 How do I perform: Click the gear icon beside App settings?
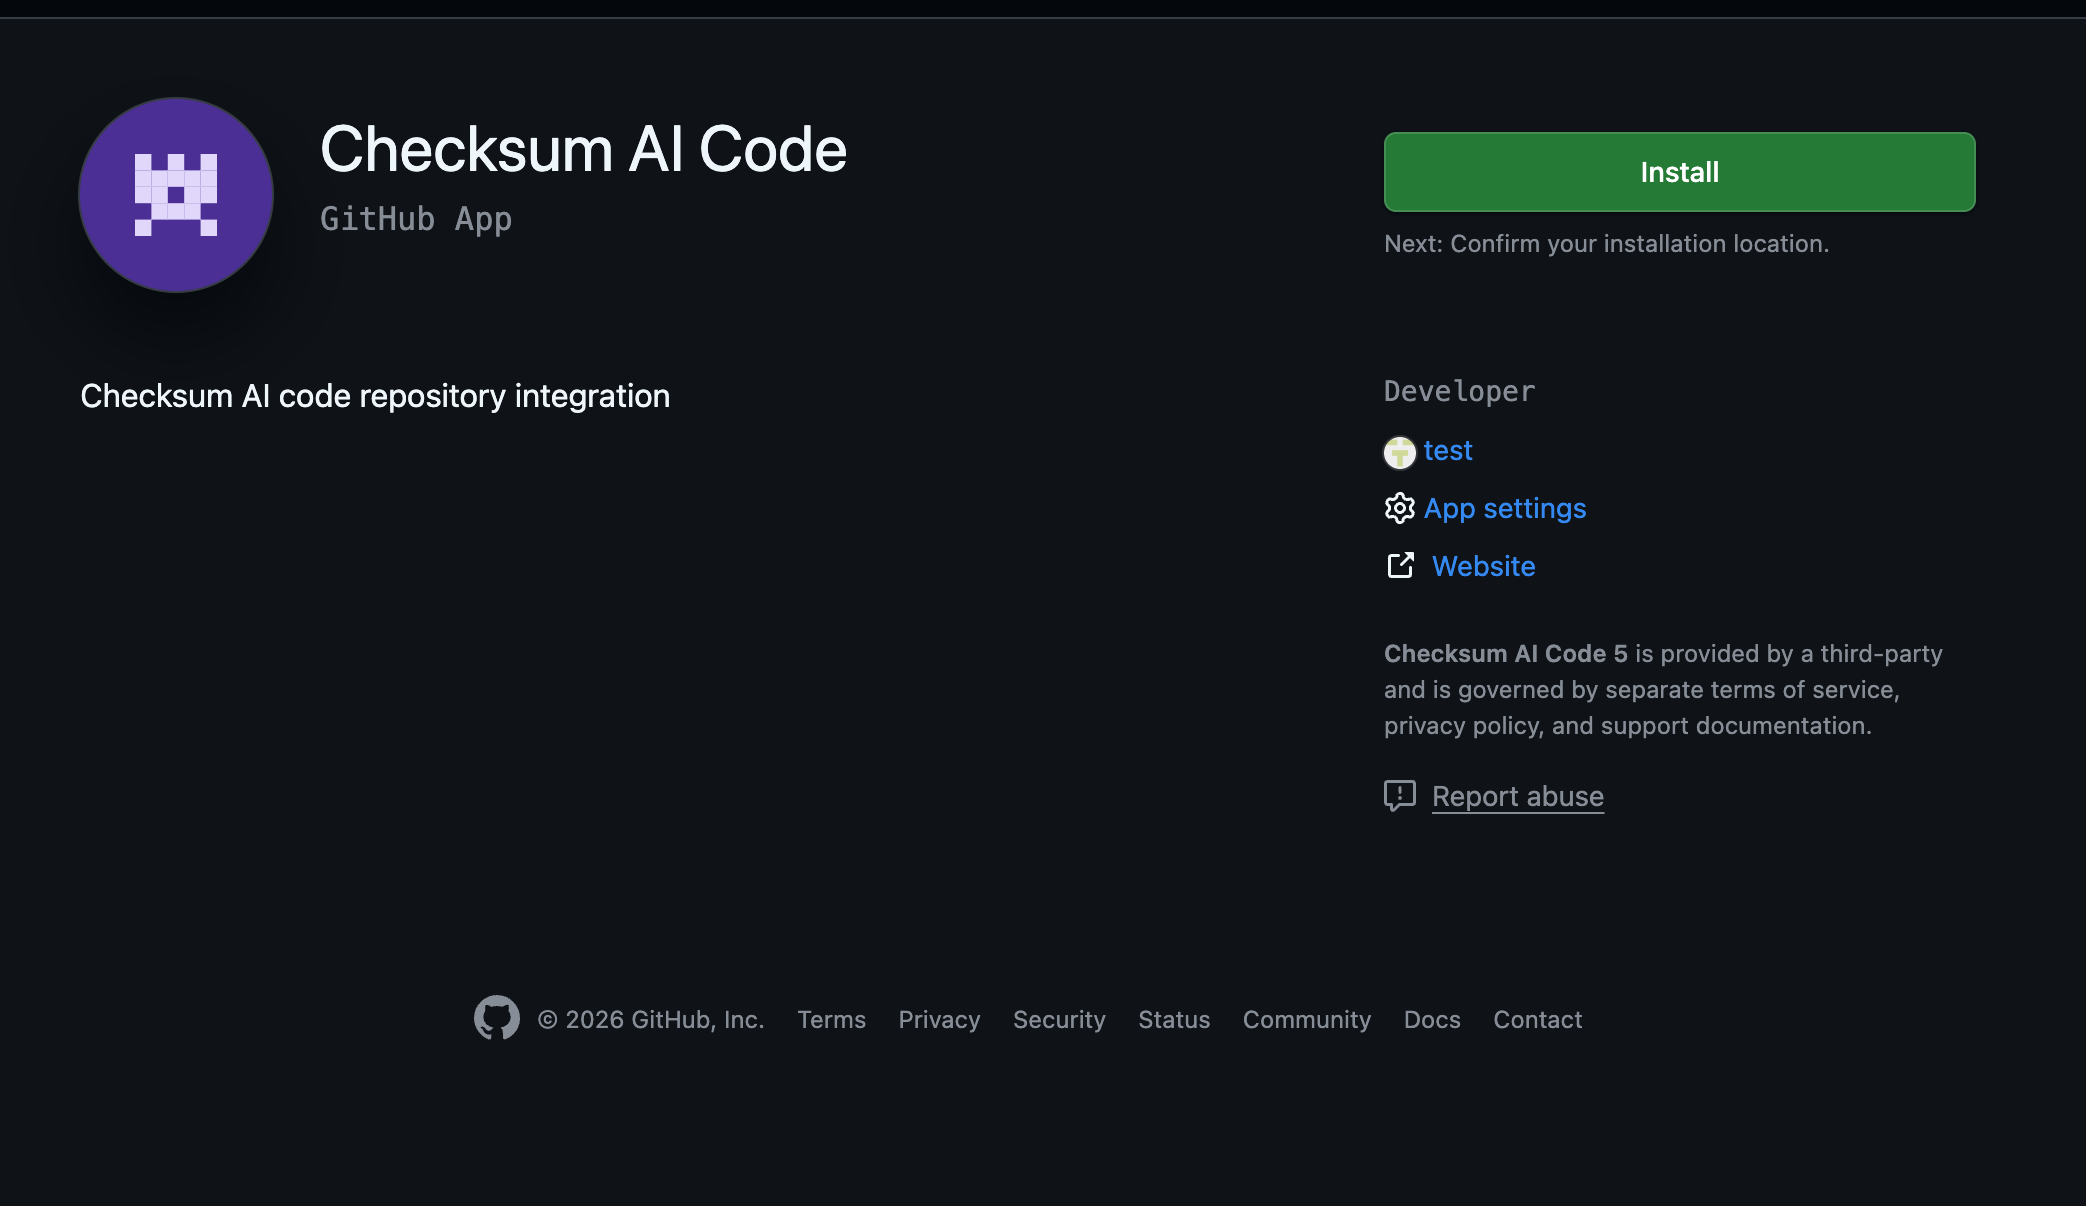1399,508
